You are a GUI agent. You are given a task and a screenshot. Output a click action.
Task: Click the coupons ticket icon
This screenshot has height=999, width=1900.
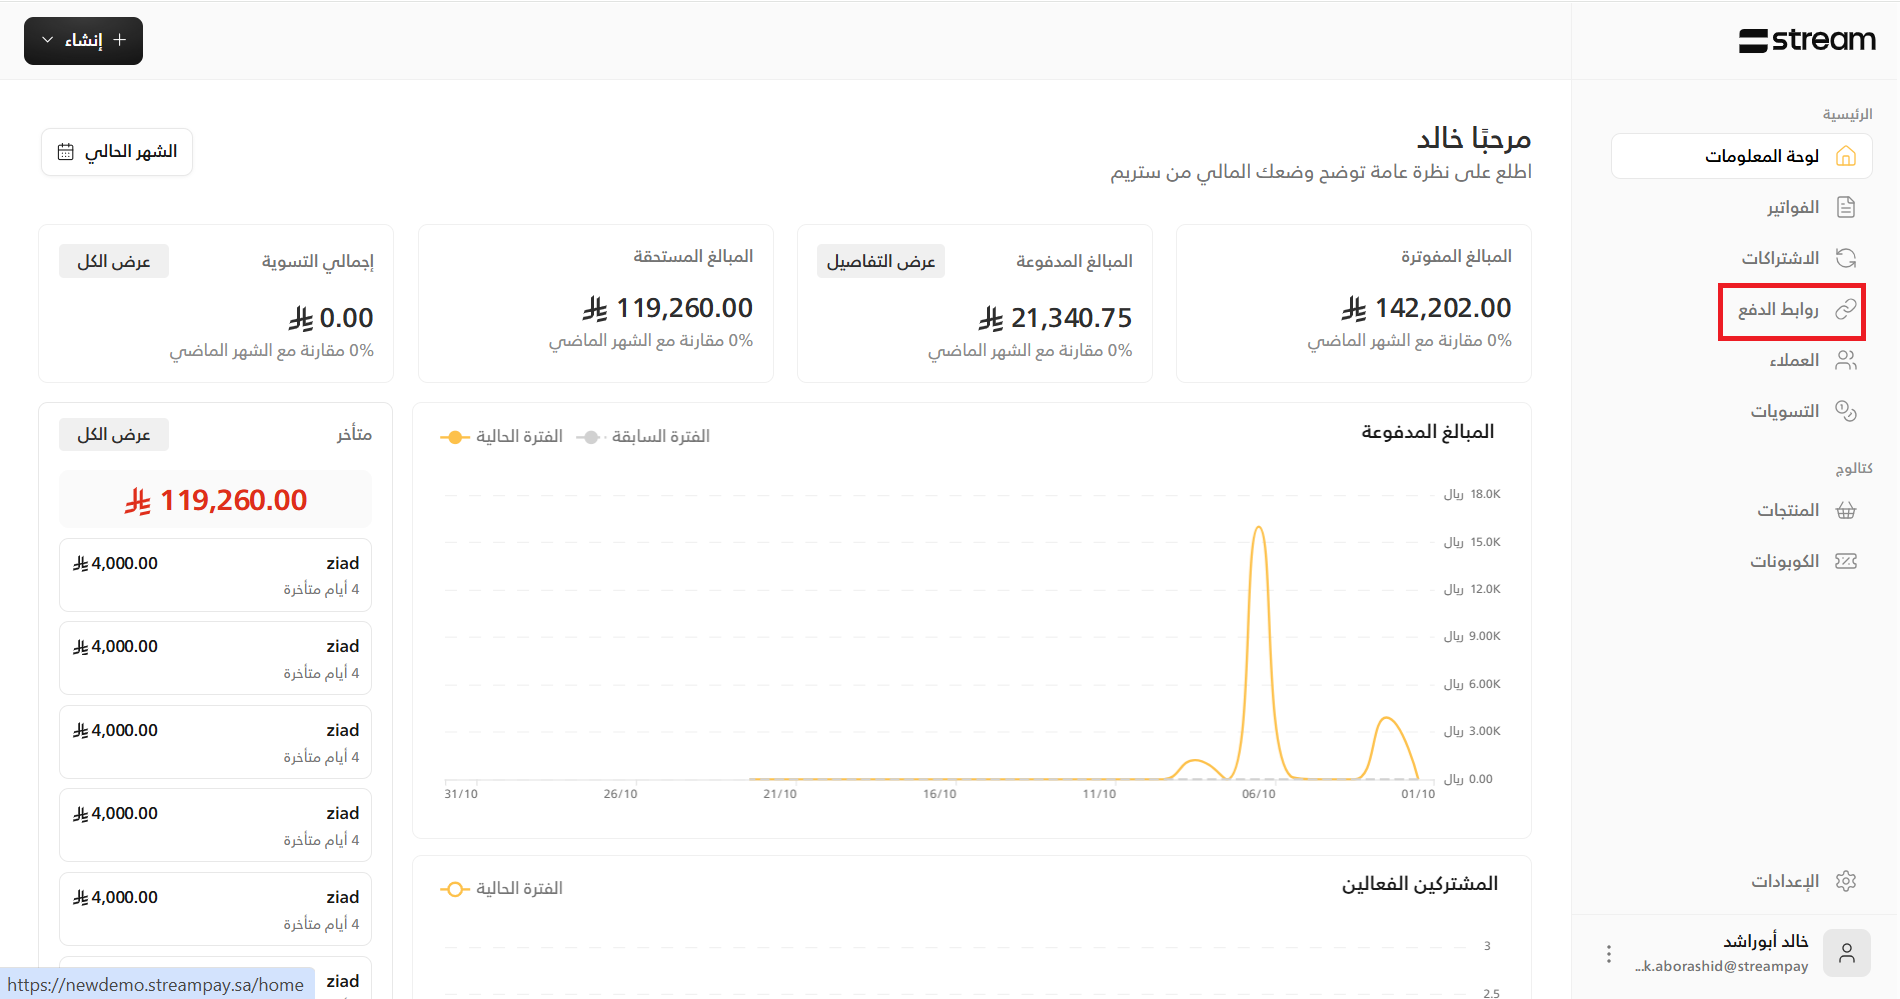pyautogui.click(x=1846, y=561)
